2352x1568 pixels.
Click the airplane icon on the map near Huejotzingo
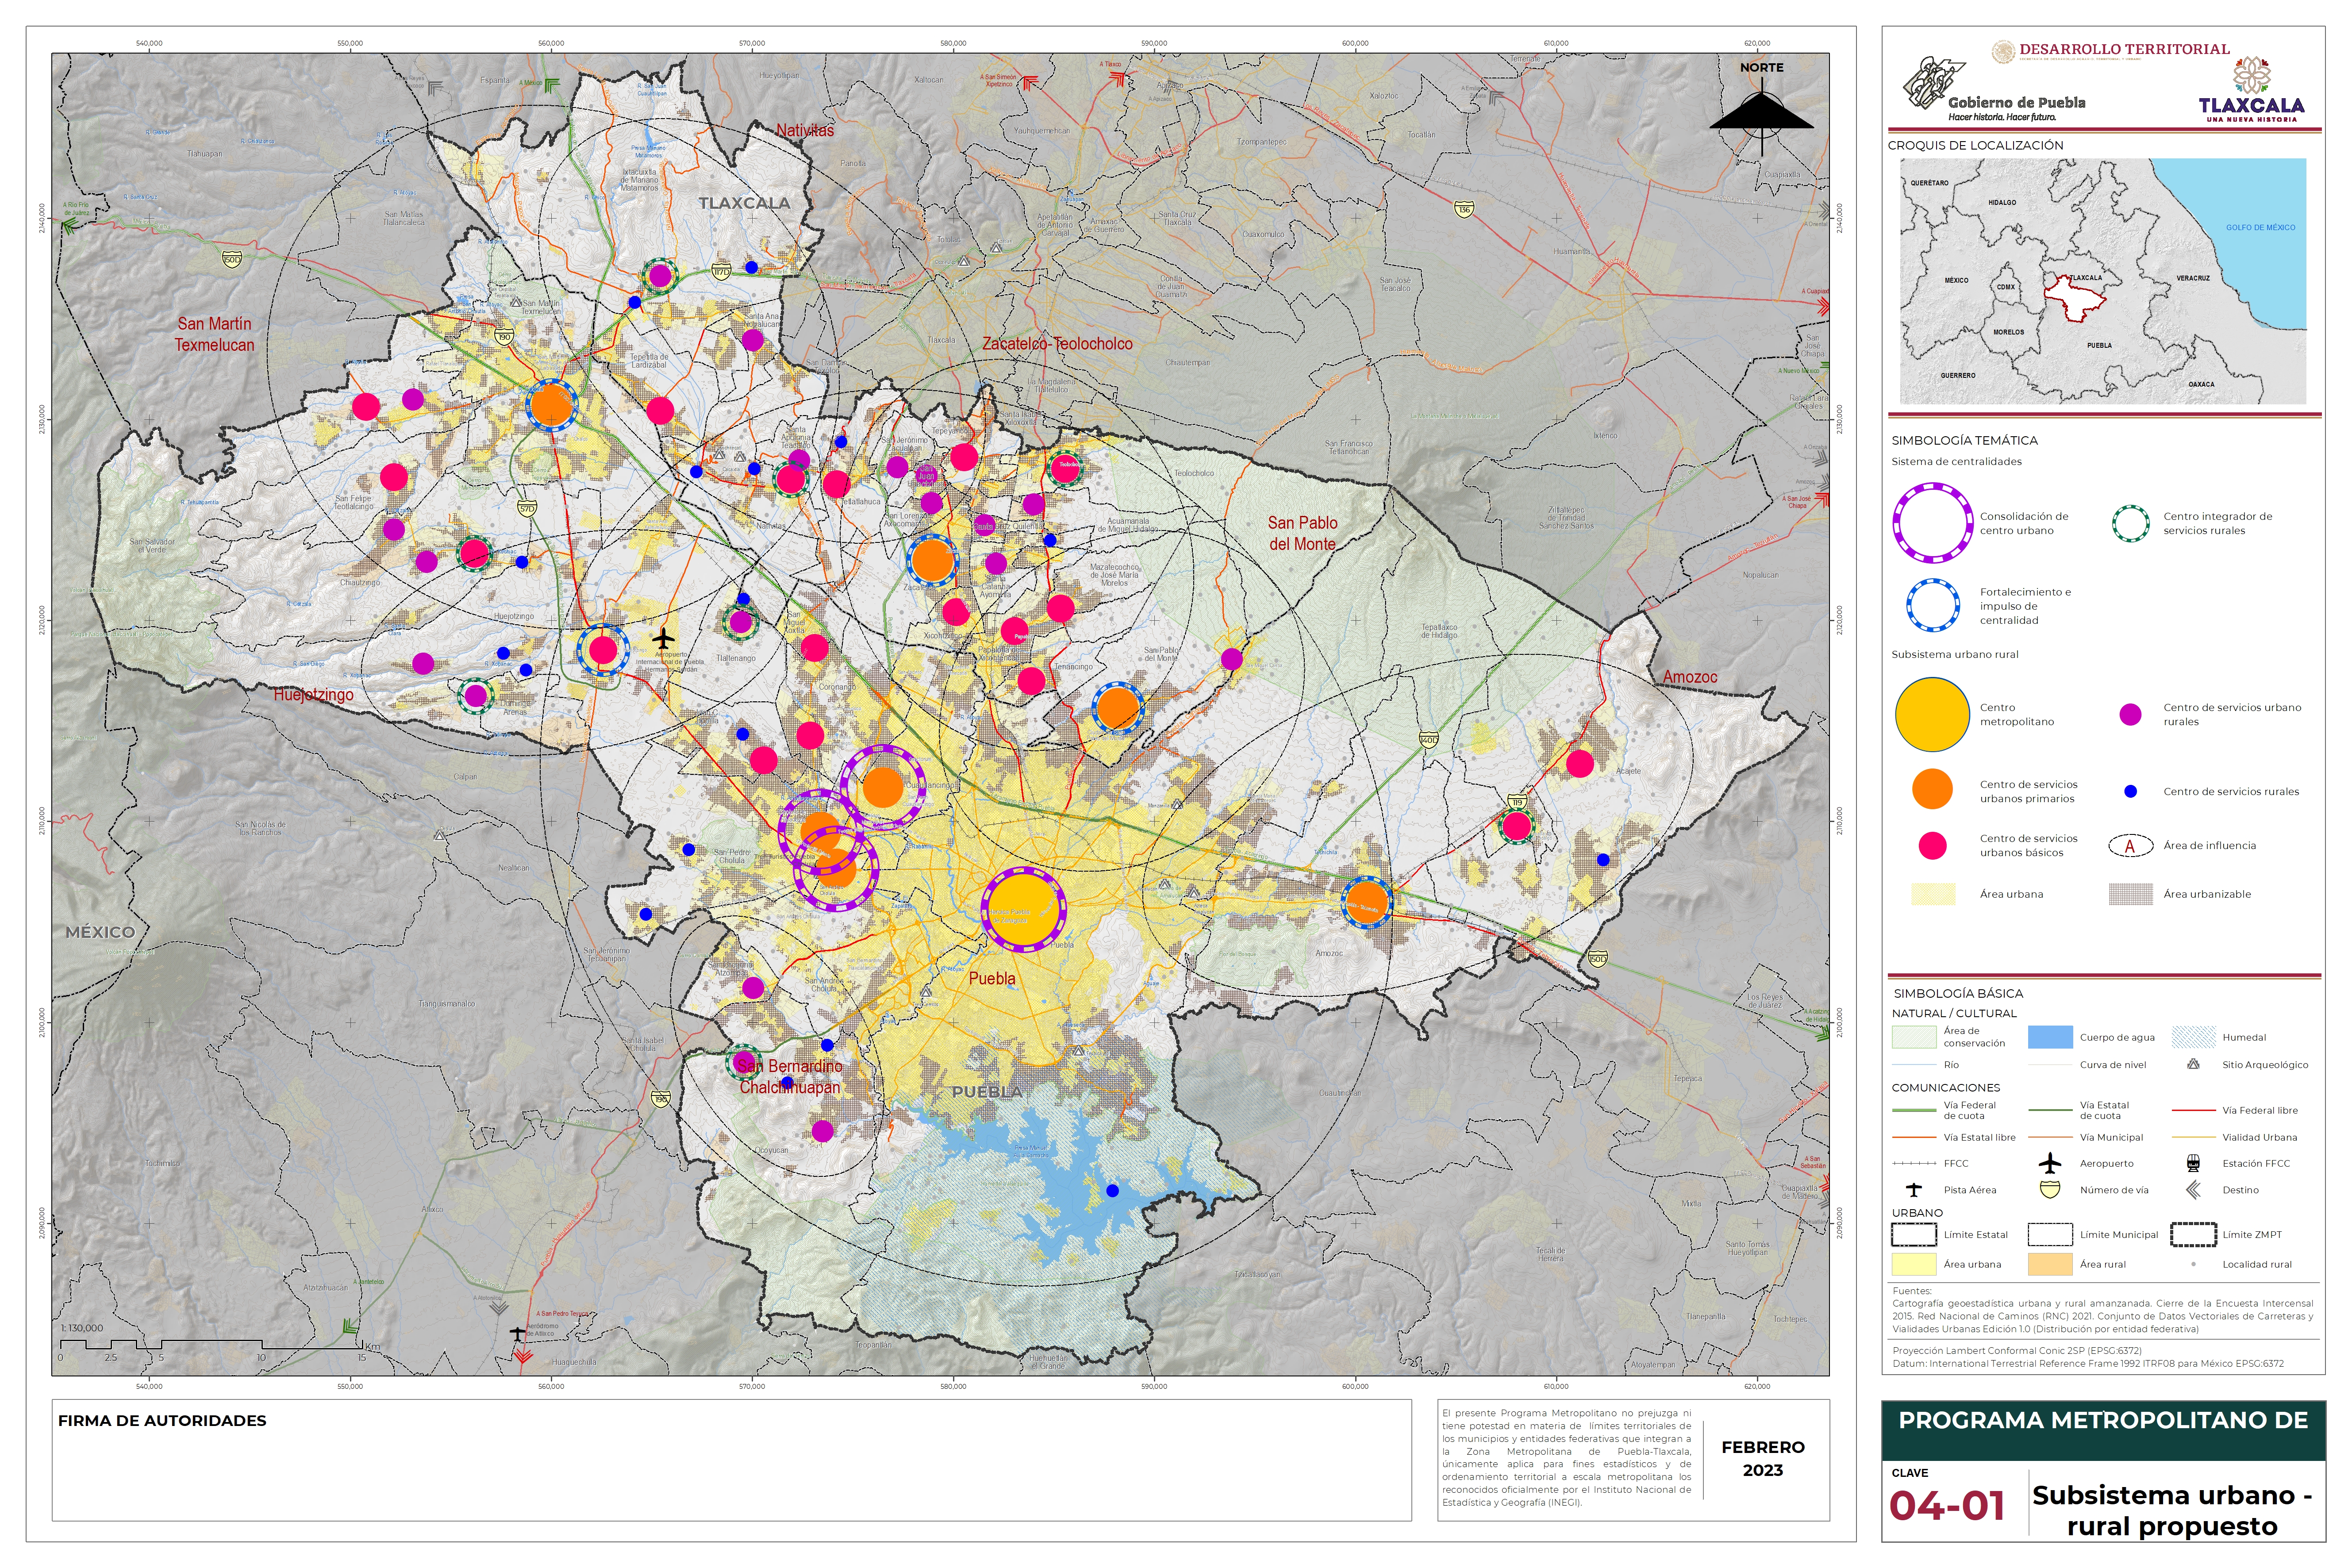(663, 638)
